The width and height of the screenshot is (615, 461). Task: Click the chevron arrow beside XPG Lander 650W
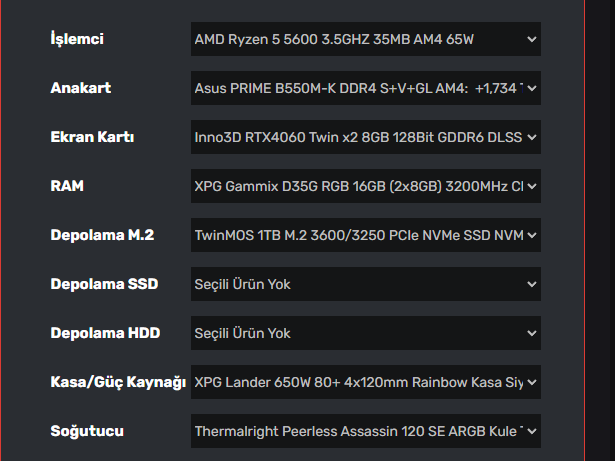click(531, 382)
